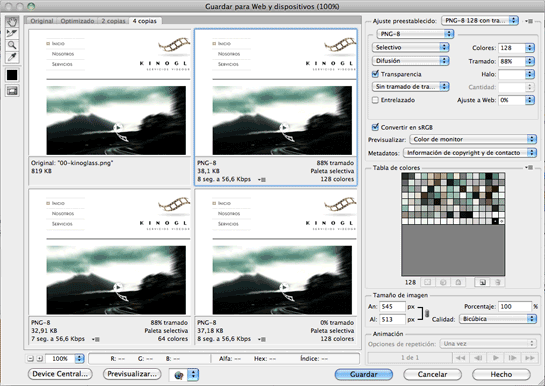
Task: Click the browser preview globe icon
Action: [179, 375]
